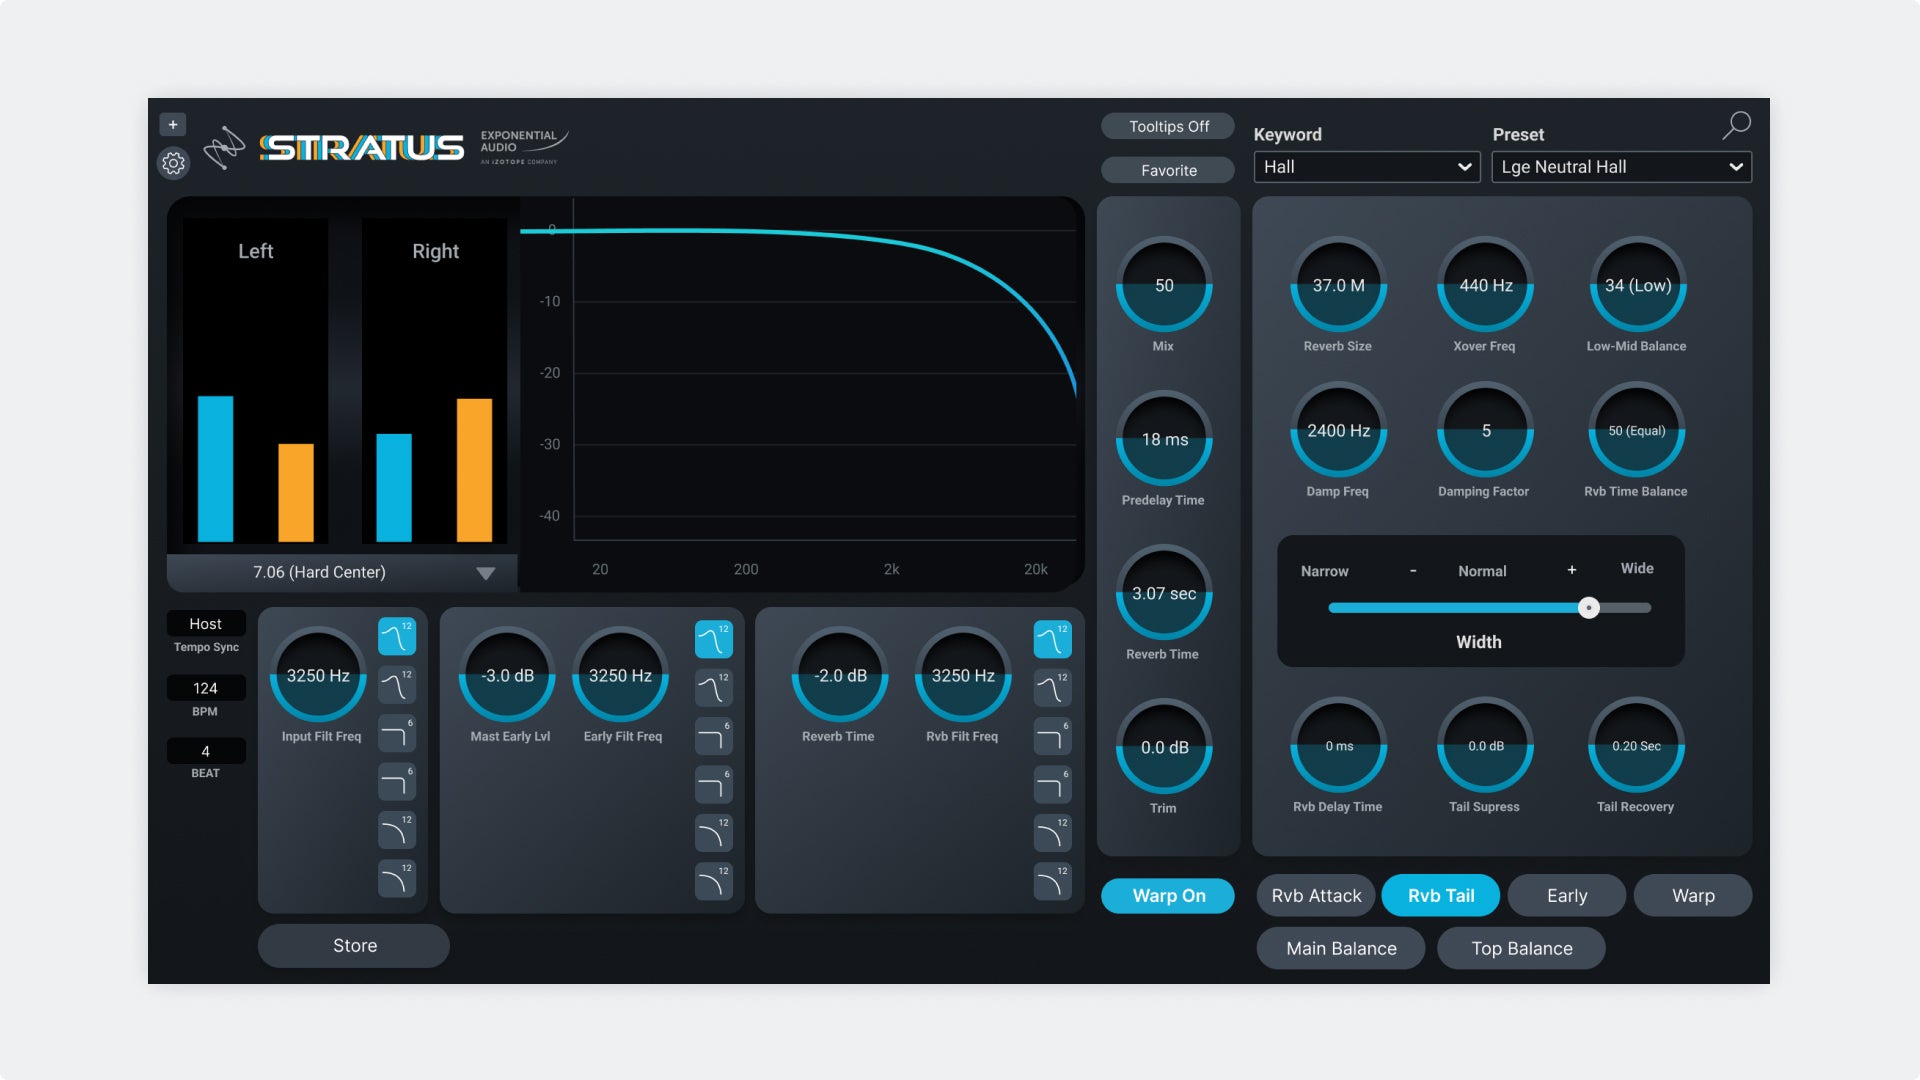Select the highlighted 12 dB filter slope icon above Input Filt Freq
Screen dimensions: 1920x1080
(397, 638)
